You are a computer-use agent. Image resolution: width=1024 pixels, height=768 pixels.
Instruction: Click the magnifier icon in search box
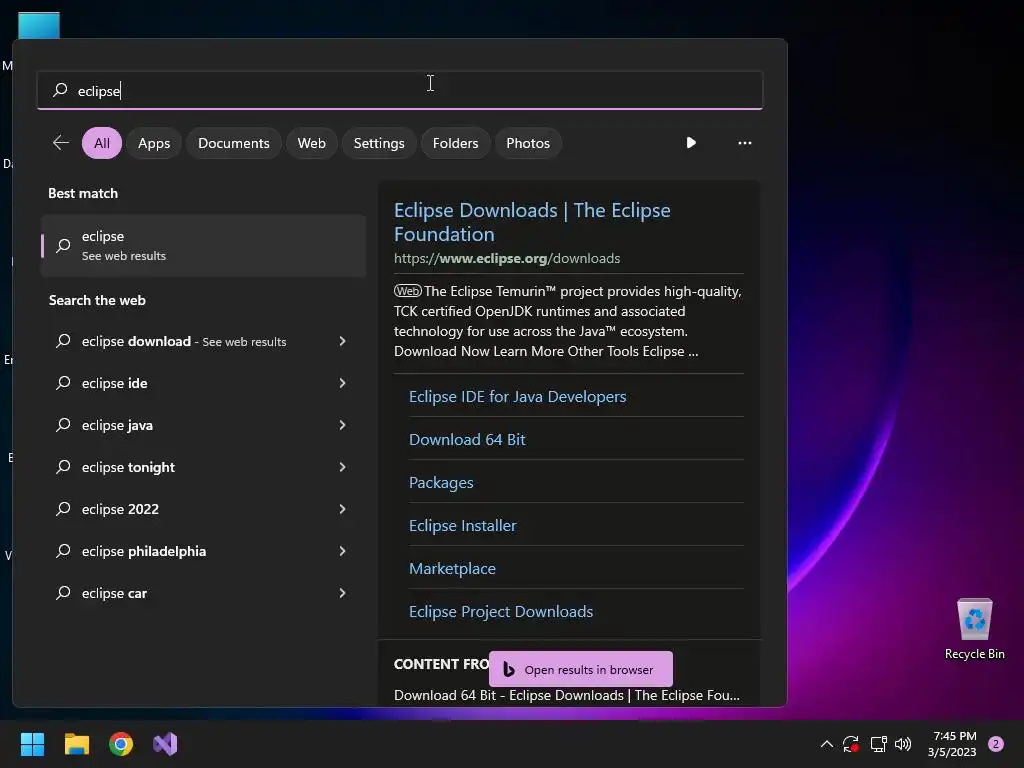point(61,90)
